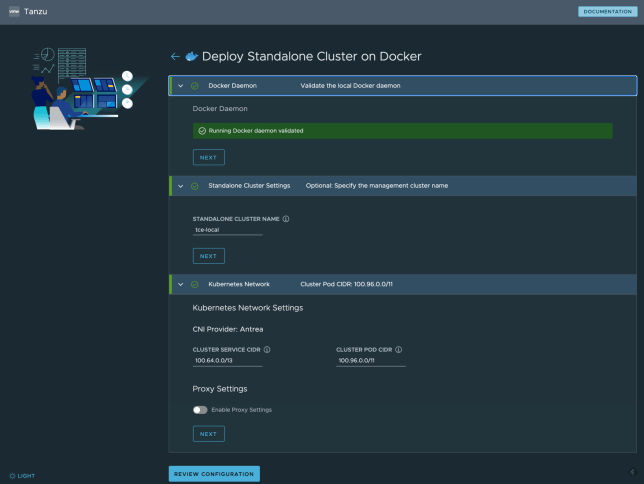Click the Docker whale icon in title

191,56
